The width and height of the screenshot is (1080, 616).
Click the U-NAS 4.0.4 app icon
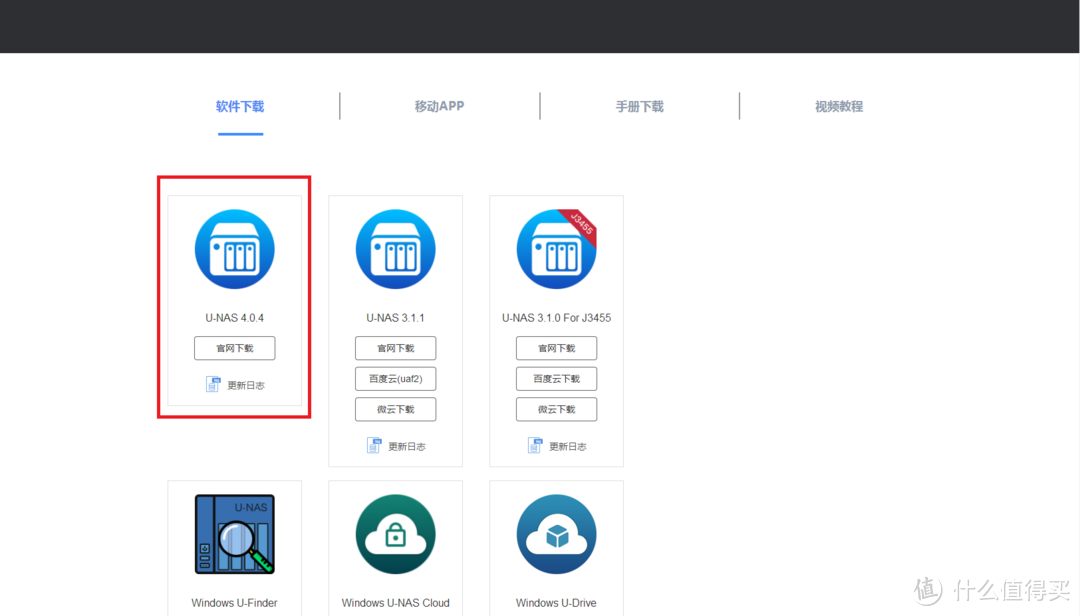click(x=234, y=249)
